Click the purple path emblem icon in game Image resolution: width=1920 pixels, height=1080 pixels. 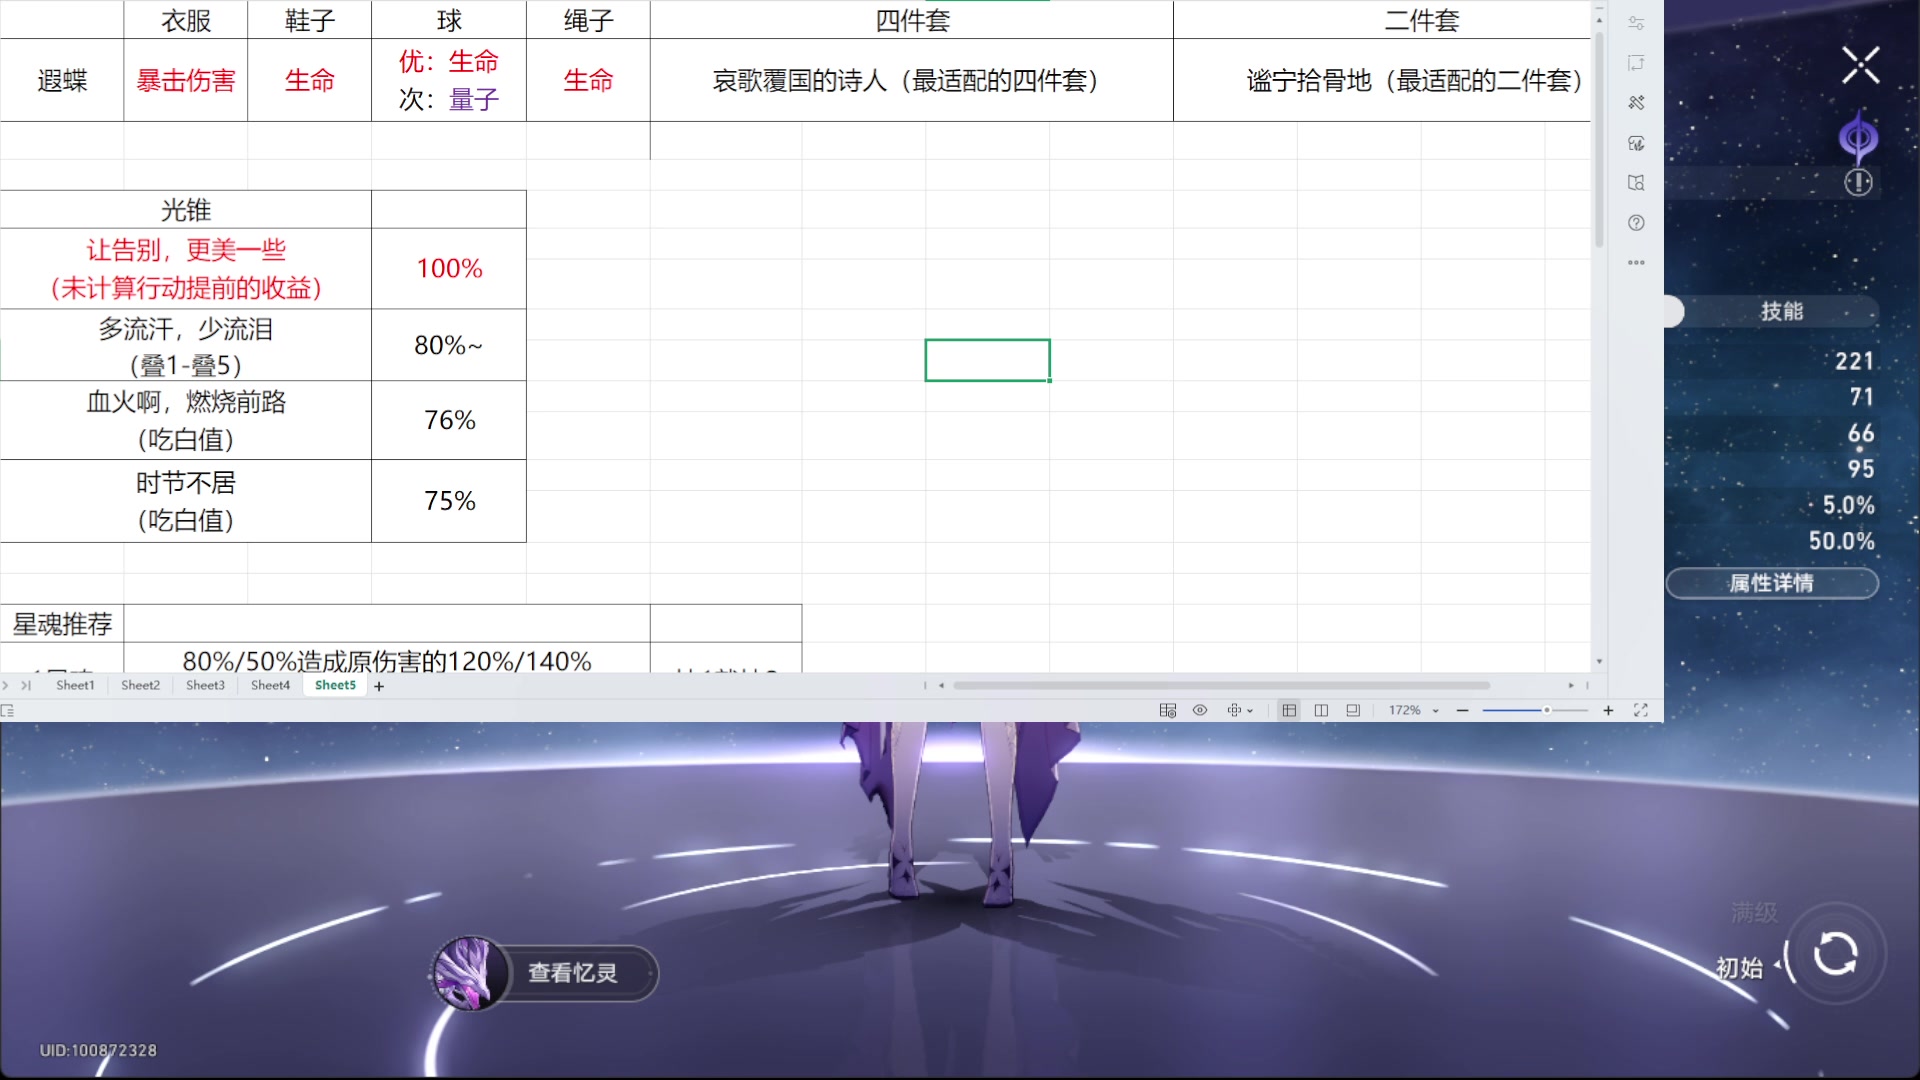[x=1858, y=138]
